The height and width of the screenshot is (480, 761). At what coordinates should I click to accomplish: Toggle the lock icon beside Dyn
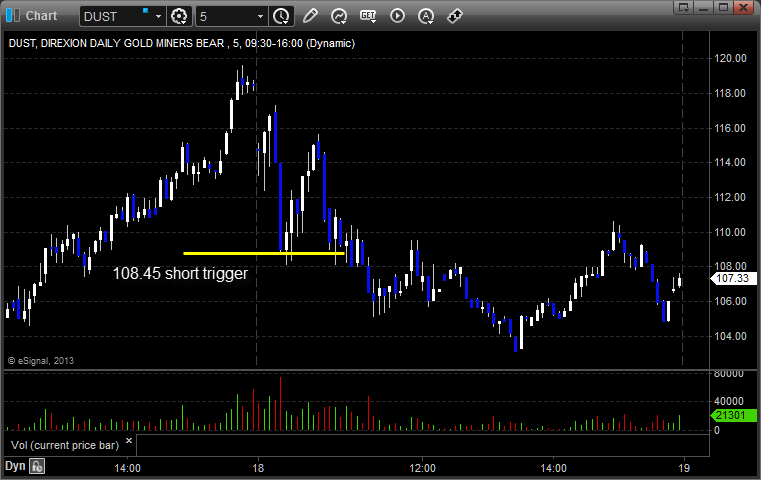[x=37, y=466]
